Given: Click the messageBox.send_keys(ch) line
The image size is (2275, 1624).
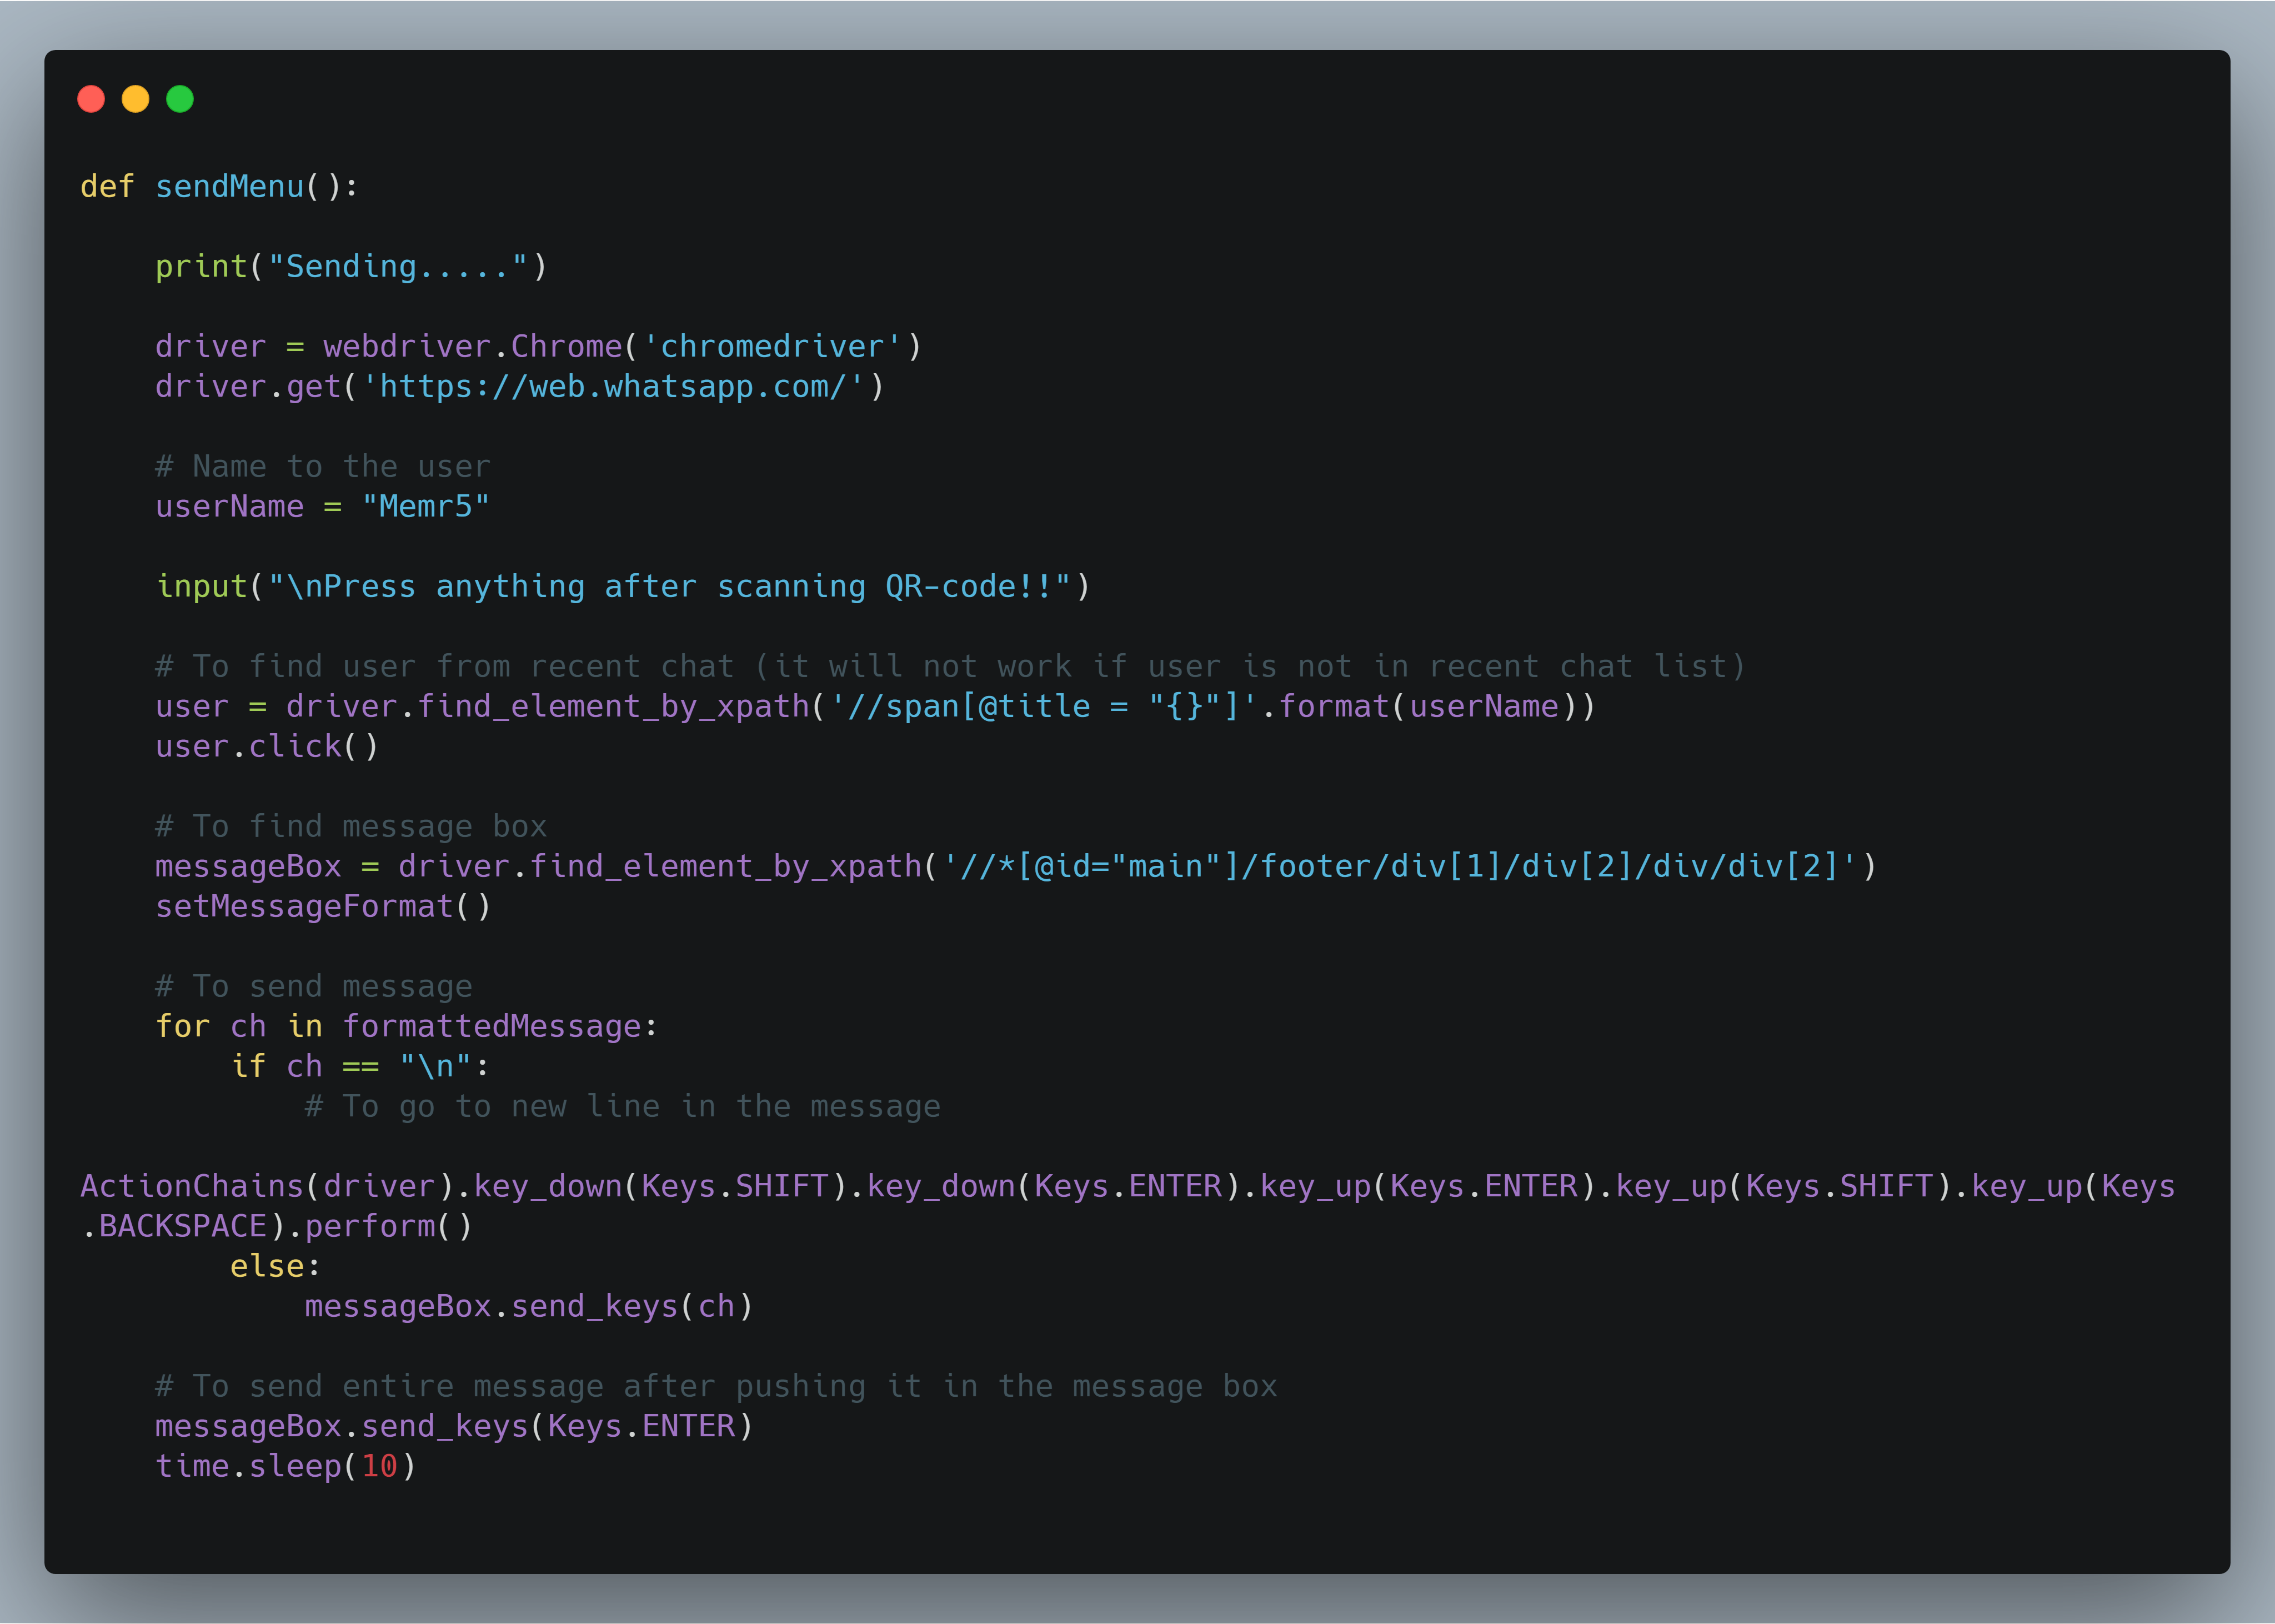Looking at the screenshot, I should (x=528, y=1307).
